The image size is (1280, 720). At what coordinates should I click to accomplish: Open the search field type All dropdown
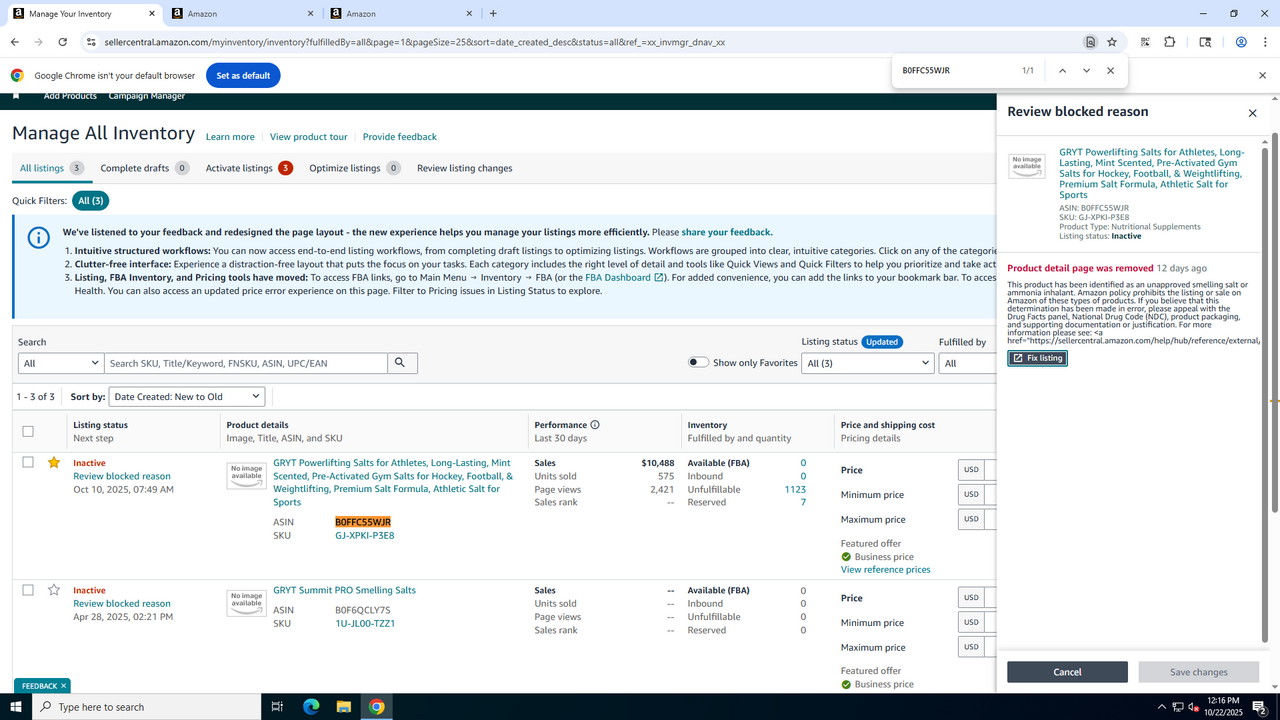[x=61, y=363]
